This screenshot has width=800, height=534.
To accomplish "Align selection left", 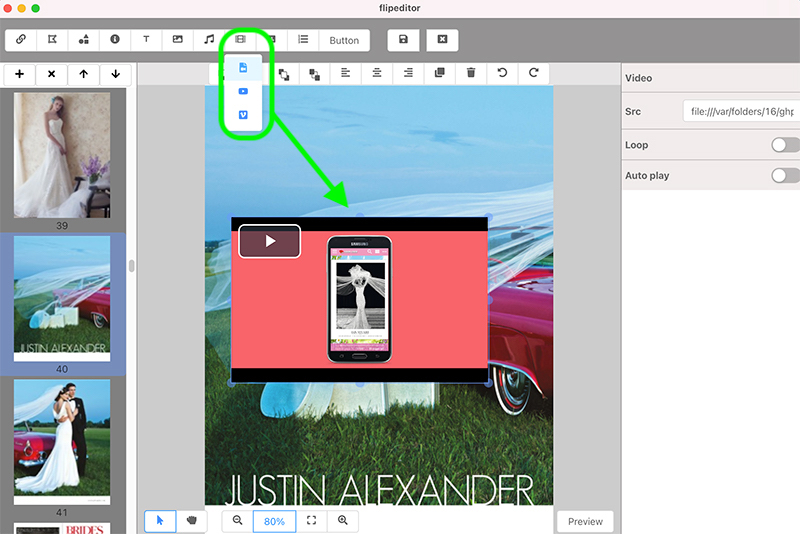I will (345, 73).
